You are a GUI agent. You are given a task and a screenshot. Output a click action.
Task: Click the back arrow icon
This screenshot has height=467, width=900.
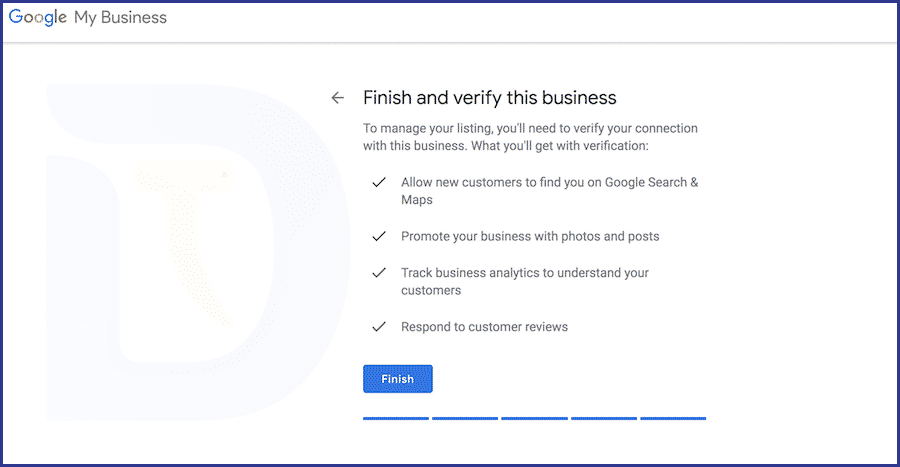click(x=338, y=98)
